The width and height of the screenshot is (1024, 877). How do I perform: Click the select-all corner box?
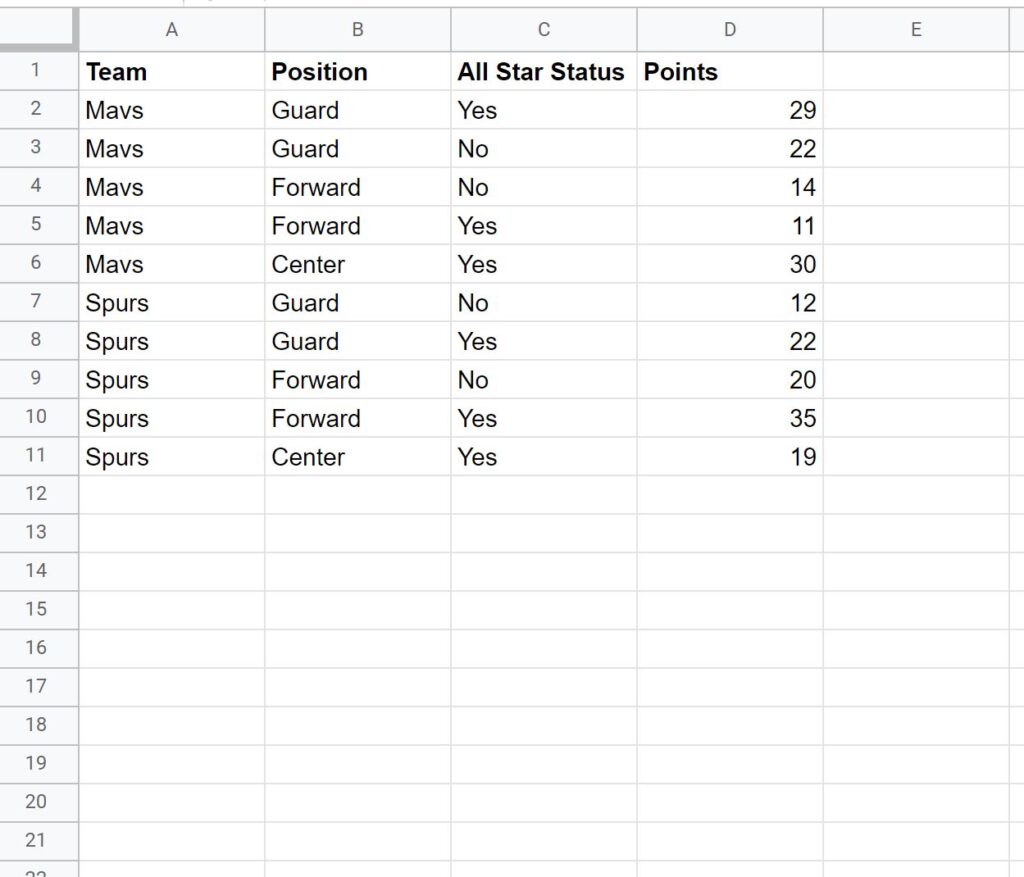[x=39, y=30]
